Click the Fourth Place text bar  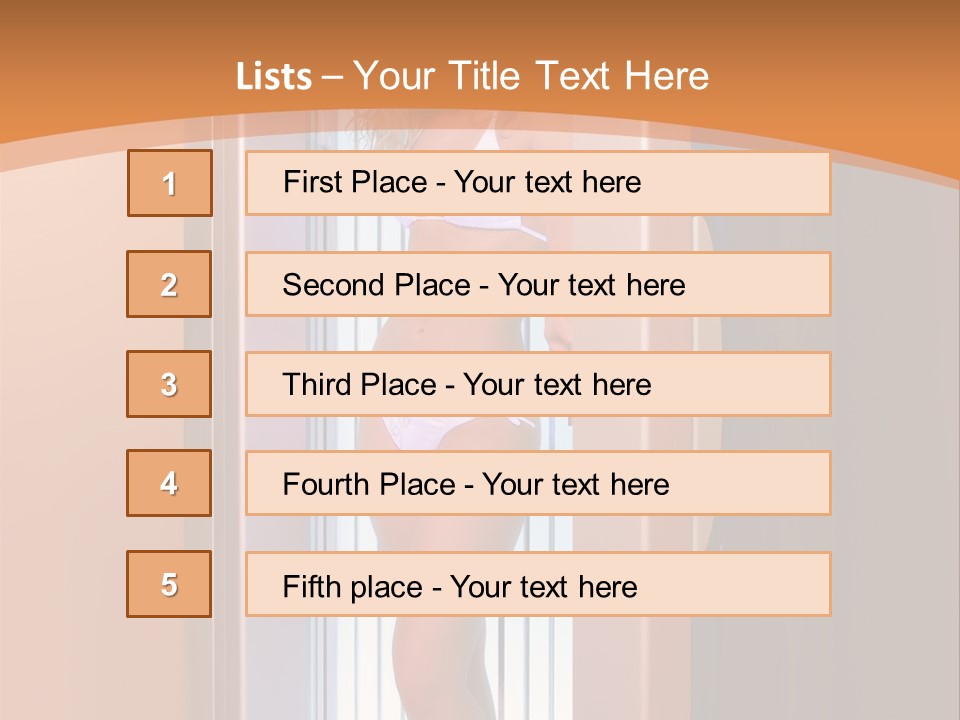pos(538,483)
